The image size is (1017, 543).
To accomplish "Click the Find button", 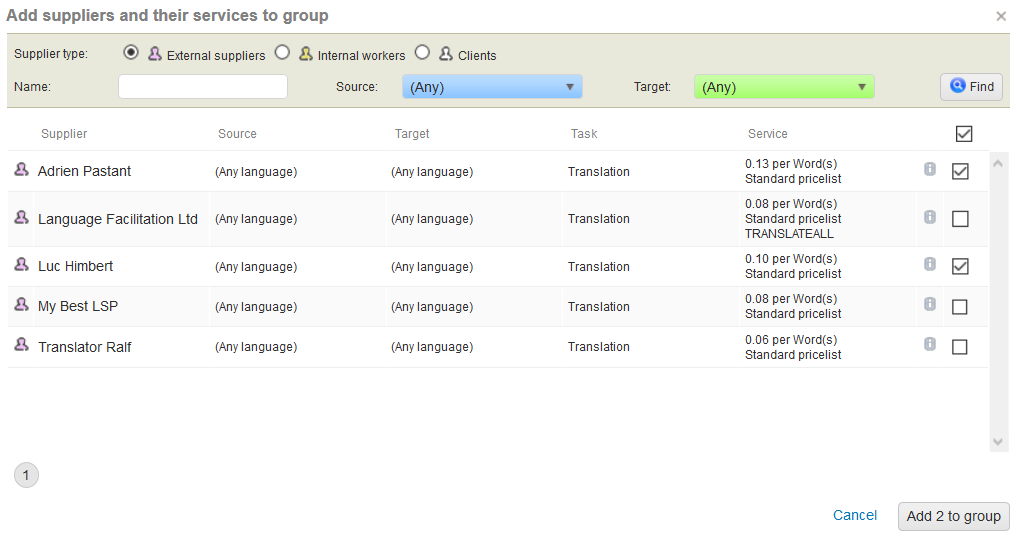I will (x=971, y=87).
